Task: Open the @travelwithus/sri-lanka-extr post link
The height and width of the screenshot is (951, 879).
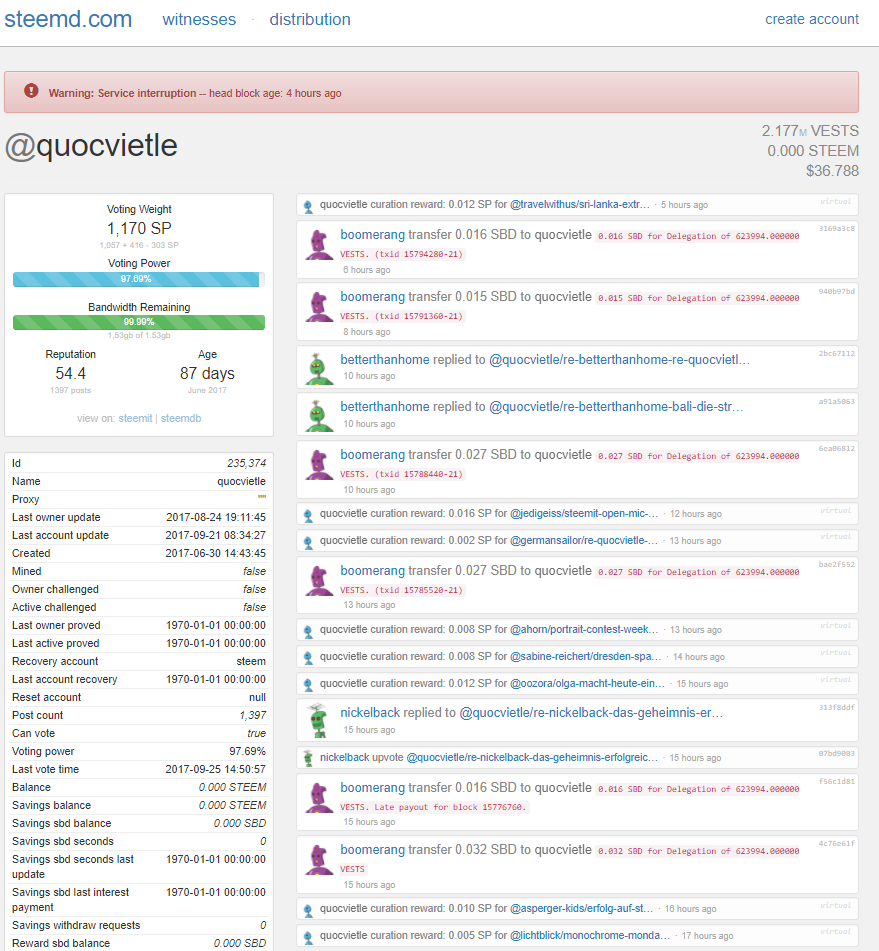Action: click(580, 204)
